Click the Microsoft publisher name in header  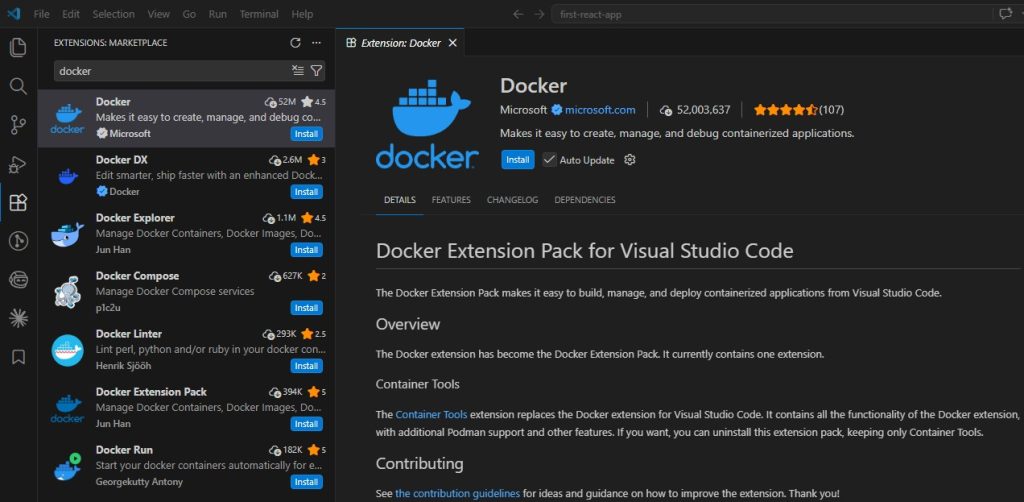pos(523,110)
